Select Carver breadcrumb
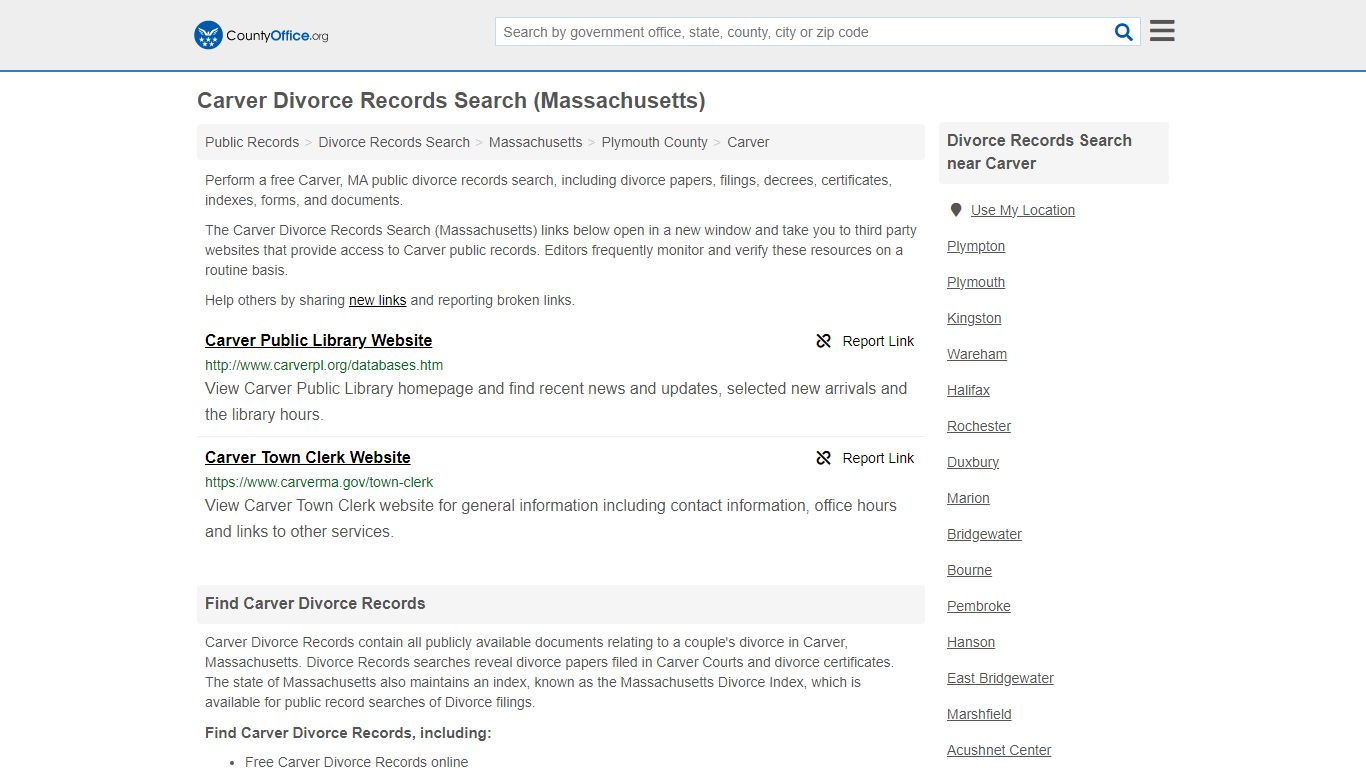Screen dimensions: 1366x768 pyautogui.click(x=748, y=142)
